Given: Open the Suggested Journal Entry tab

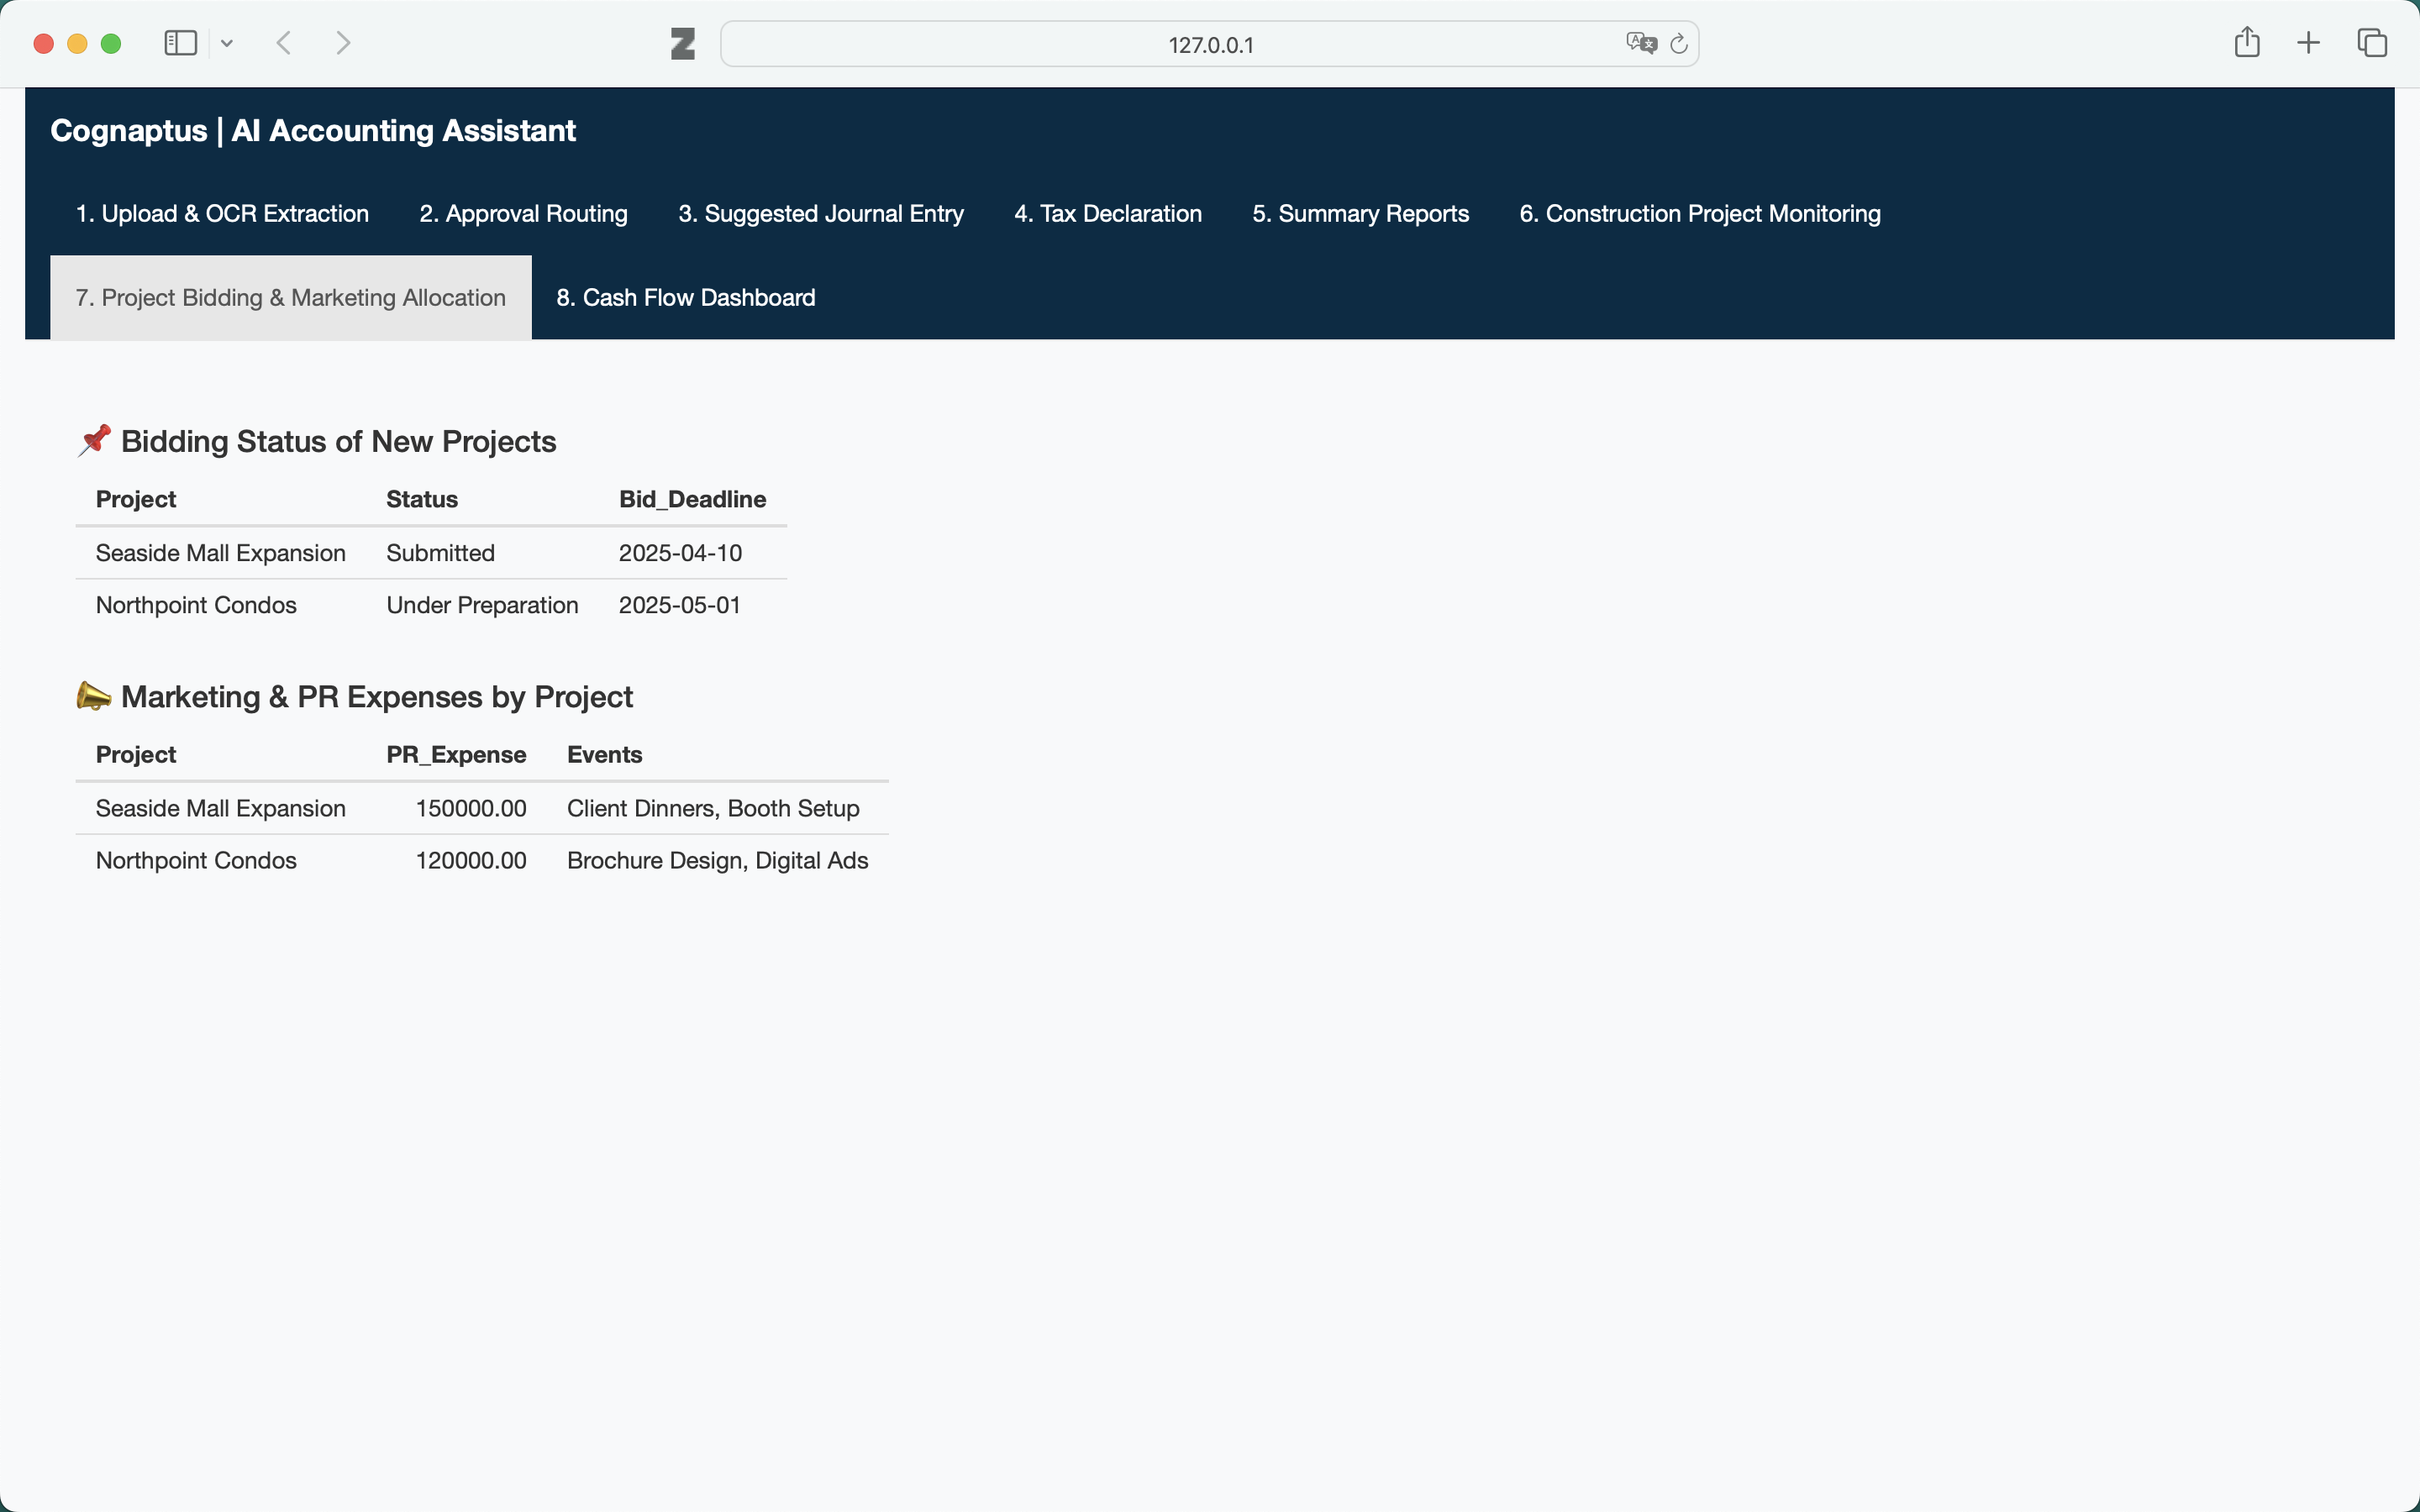Looking at the screenshot, I should pyautogui.click(x=821, y=213).
